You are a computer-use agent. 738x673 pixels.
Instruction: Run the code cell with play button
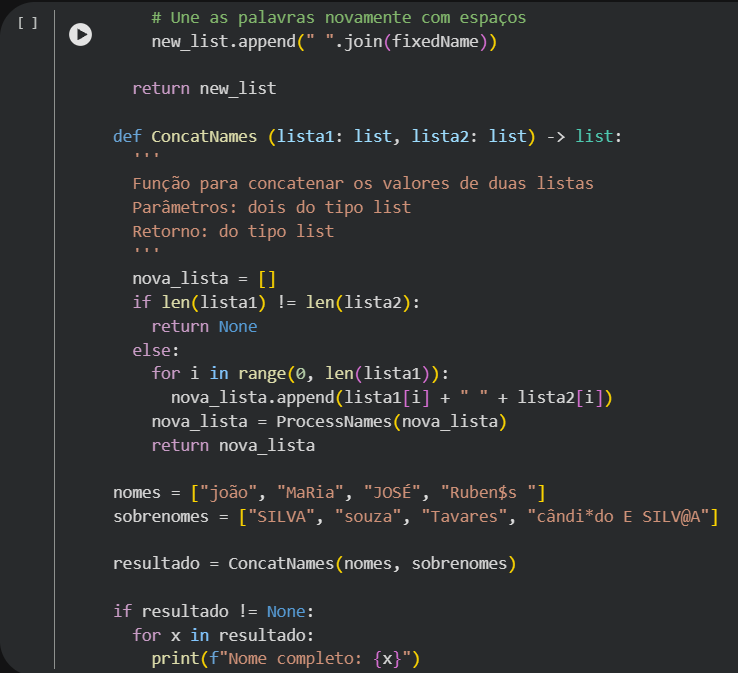pyautogui.click(x=80, y=35)
